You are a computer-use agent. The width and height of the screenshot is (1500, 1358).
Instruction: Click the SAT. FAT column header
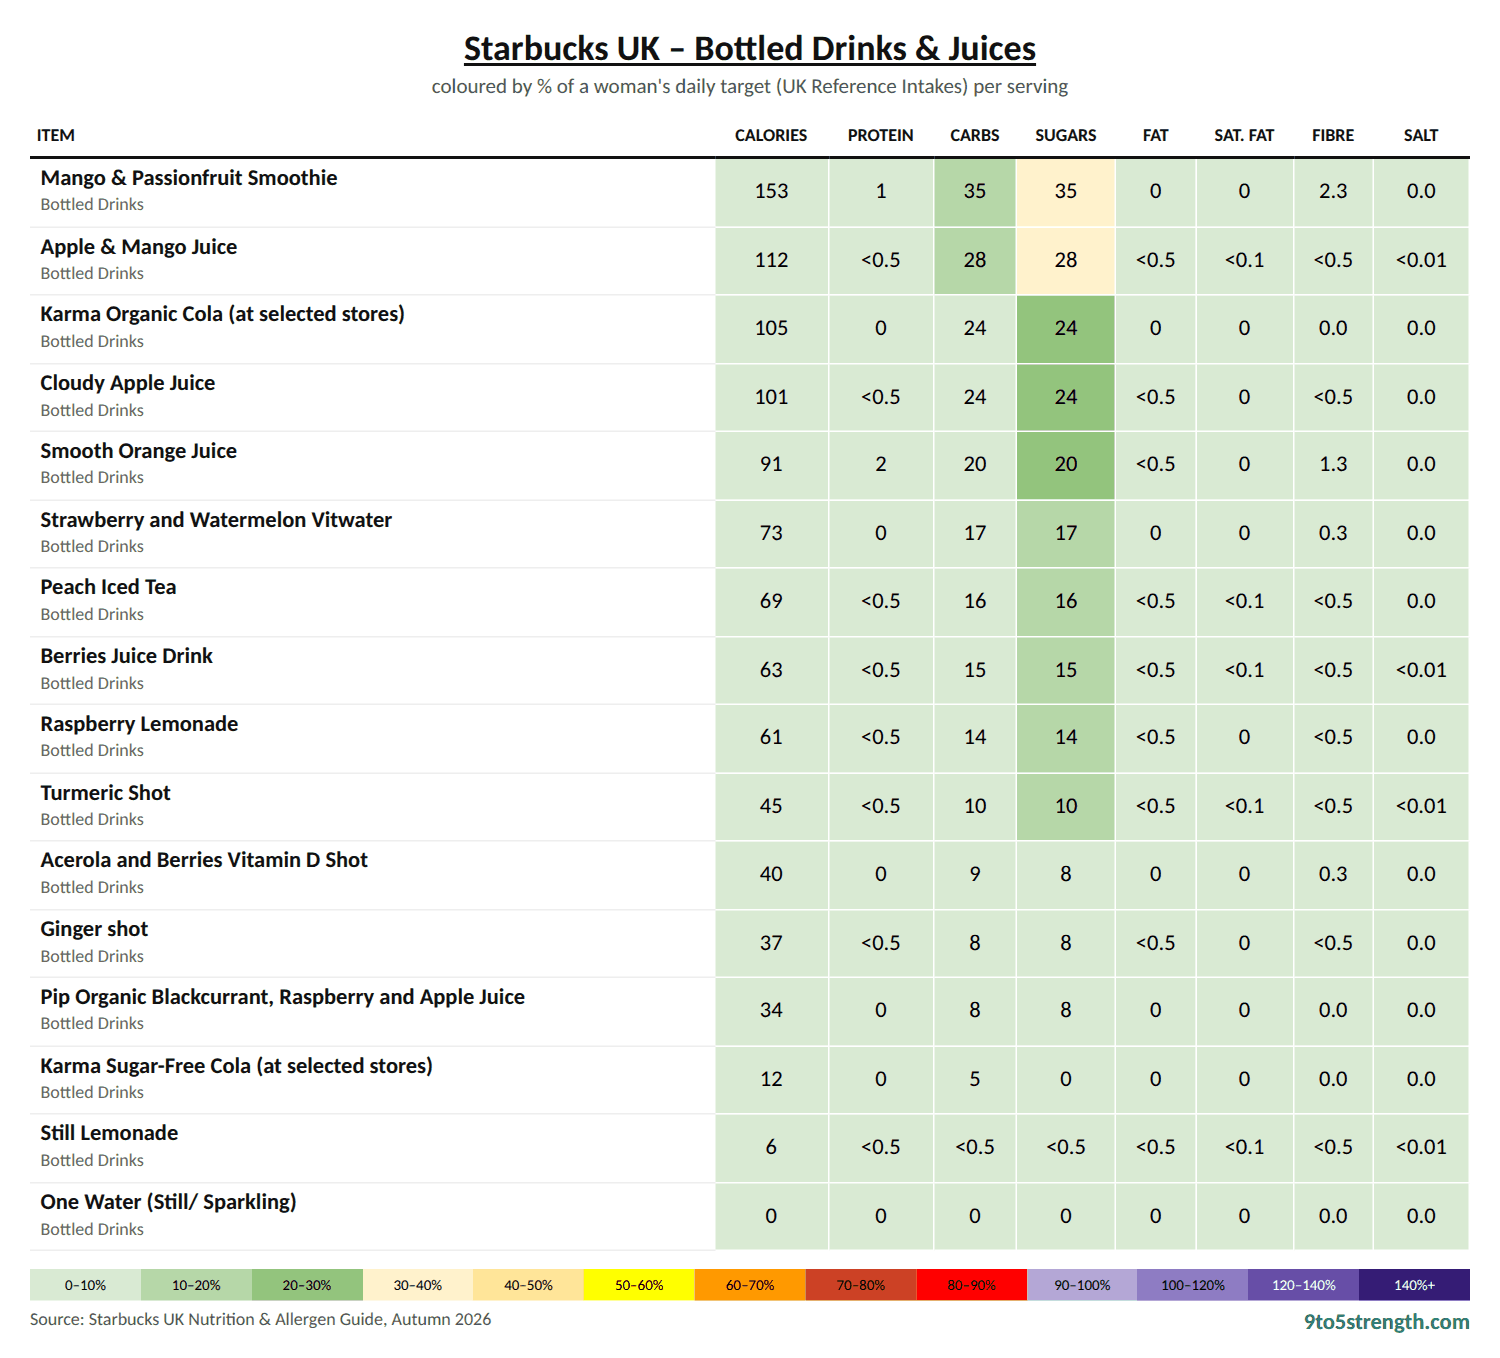coord(1244,135)
